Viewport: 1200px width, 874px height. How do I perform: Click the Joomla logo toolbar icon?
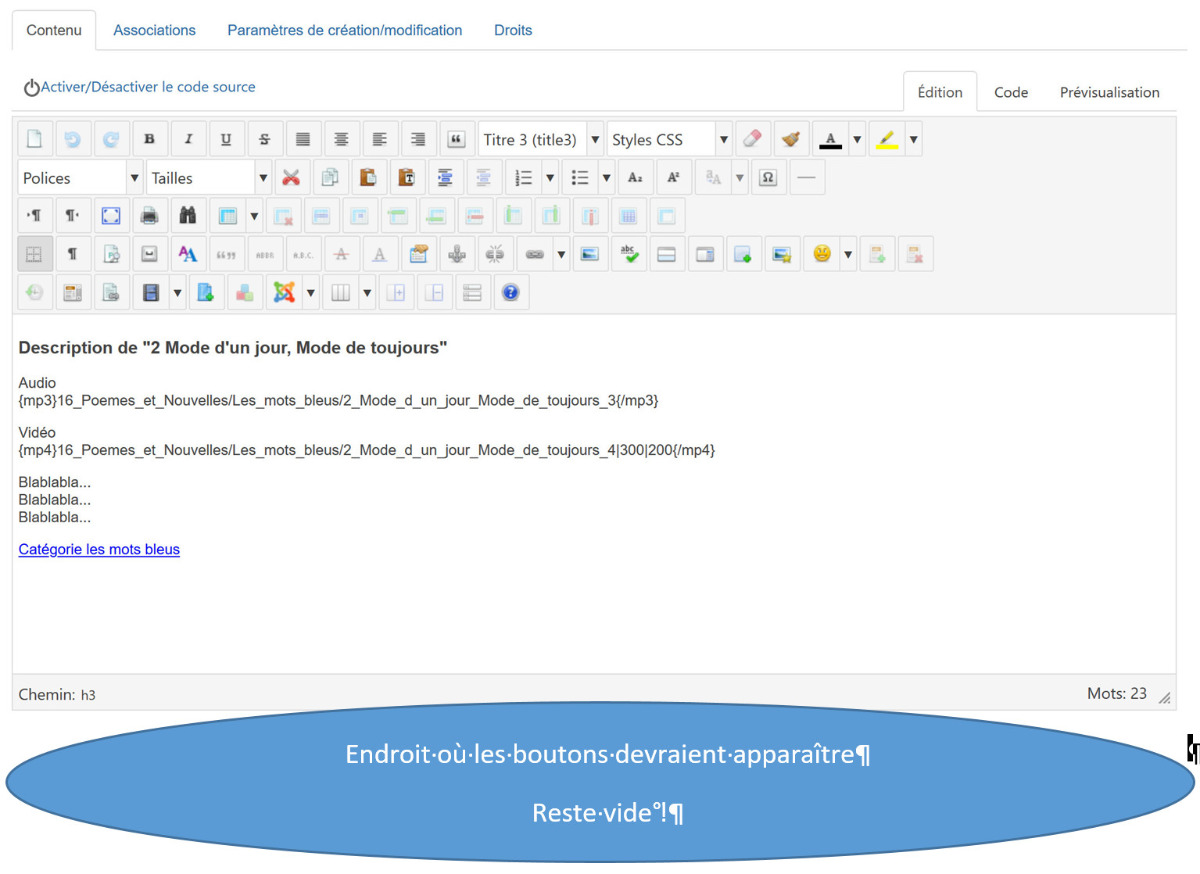[285, 292]
